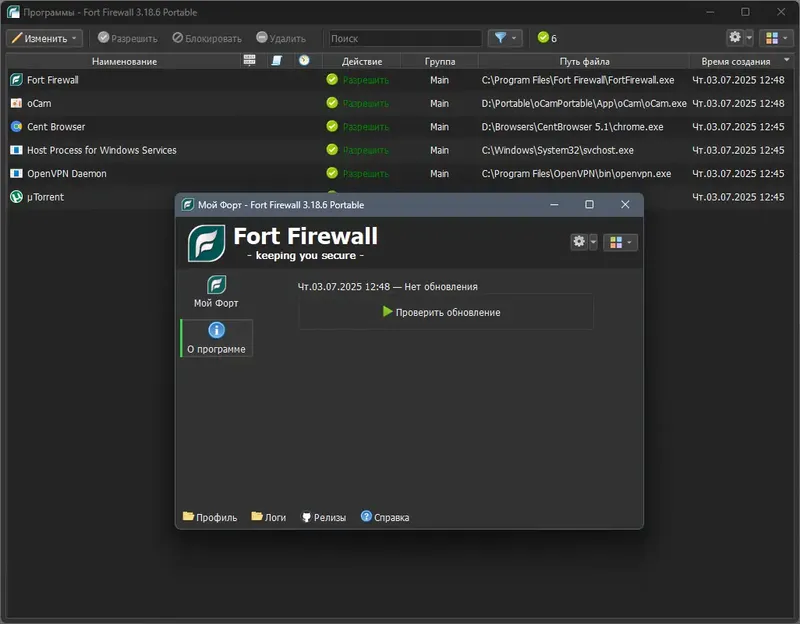
Task: Minimize the Мой Форт dialog
Action: pos(555,205)
